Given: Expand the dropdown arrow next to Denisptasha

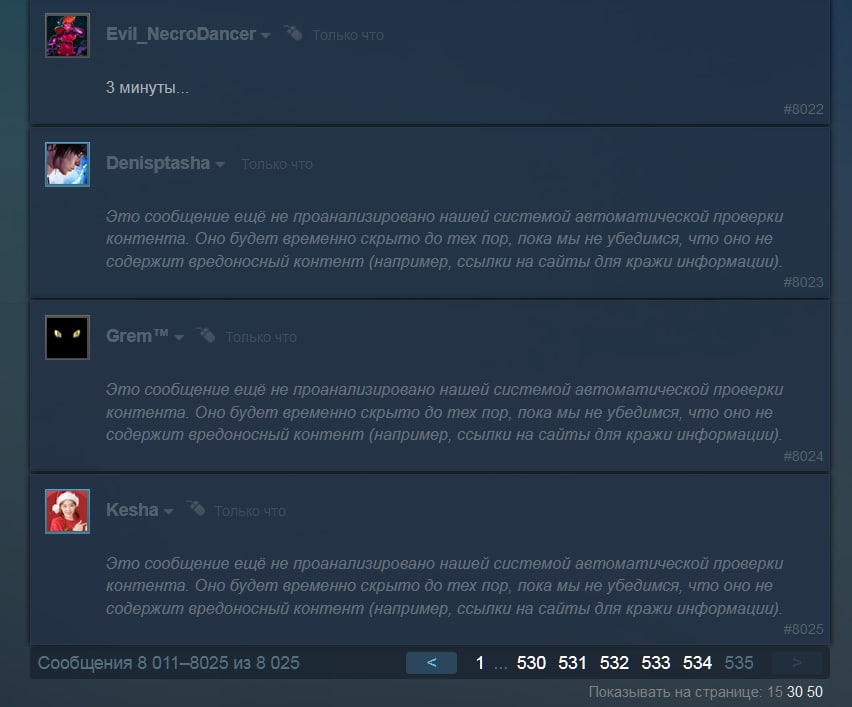Looking at the screenshot, I should 220,165.
